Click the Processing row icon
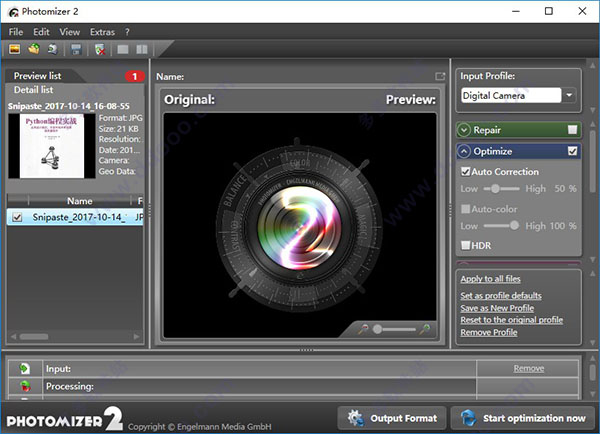Viewport: 600px width, 434px height. pos(25,386)
